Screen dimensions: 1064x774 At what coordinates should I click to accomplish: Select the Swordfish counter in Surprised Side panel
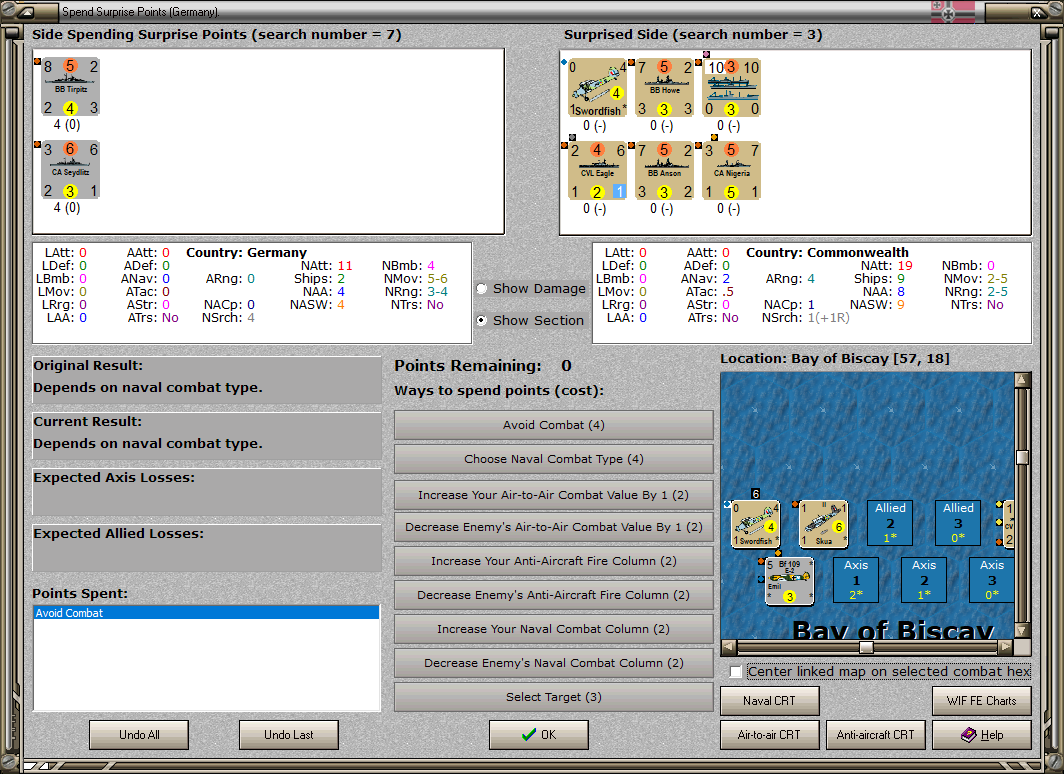pyautogui.click(x=597, y=88)
